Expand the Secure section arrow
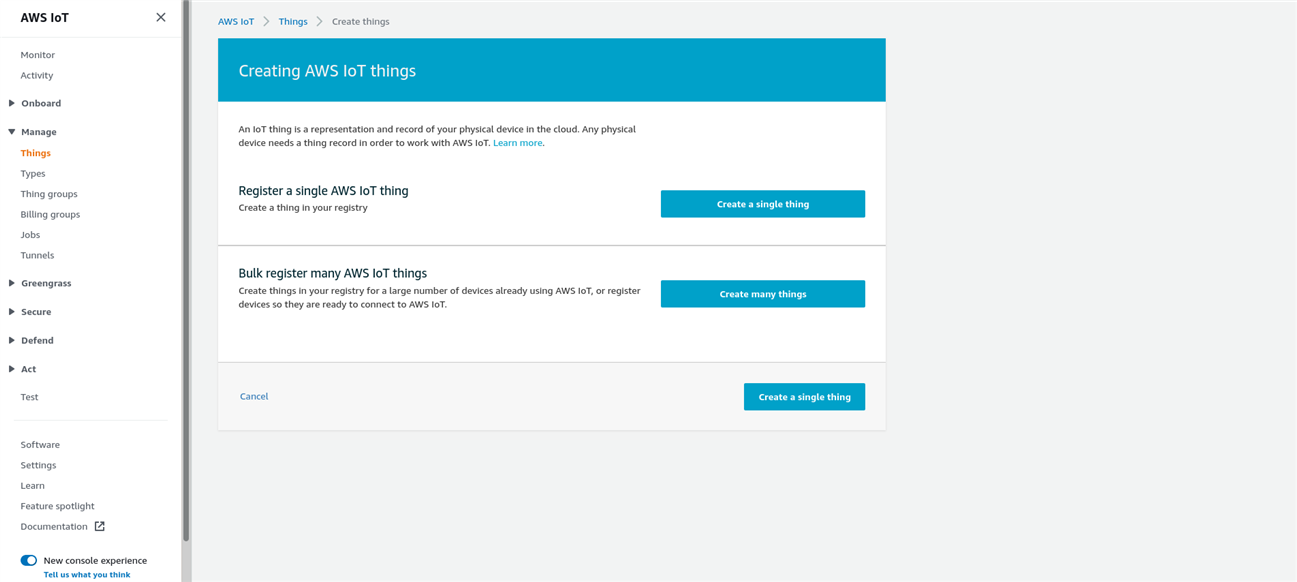The height and width of the screenshot is (582, 1297). pyautogui.click(x=12, y=312)
